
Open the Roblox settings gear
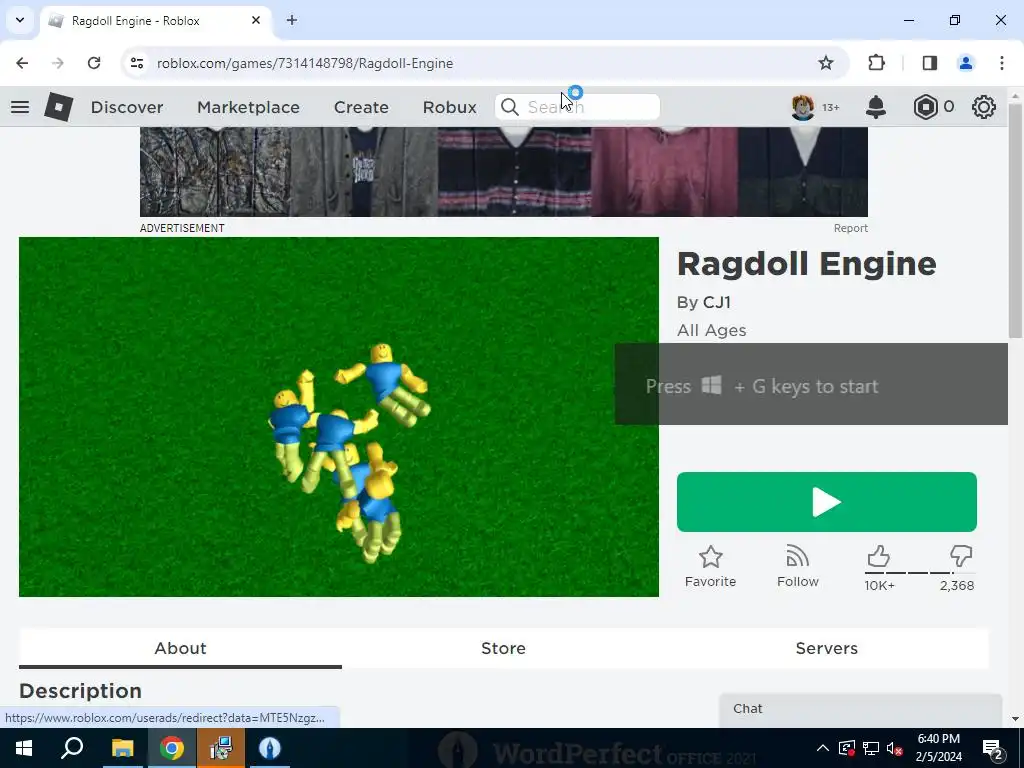[x=983, y=107]
